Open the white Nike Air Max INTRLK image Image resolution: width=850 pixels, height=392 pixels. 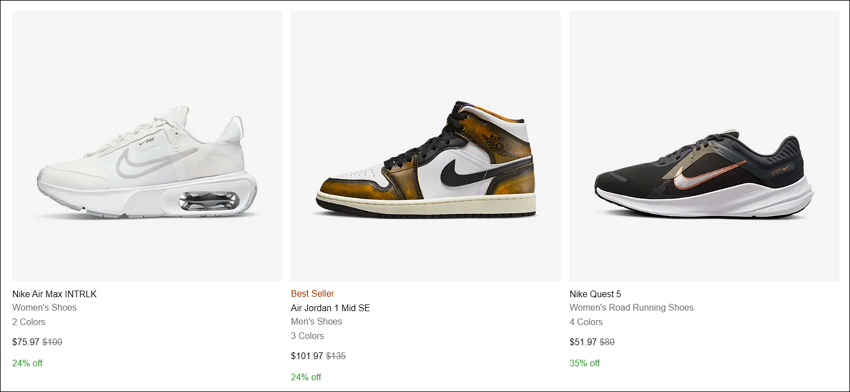click(x=147, y=146)
